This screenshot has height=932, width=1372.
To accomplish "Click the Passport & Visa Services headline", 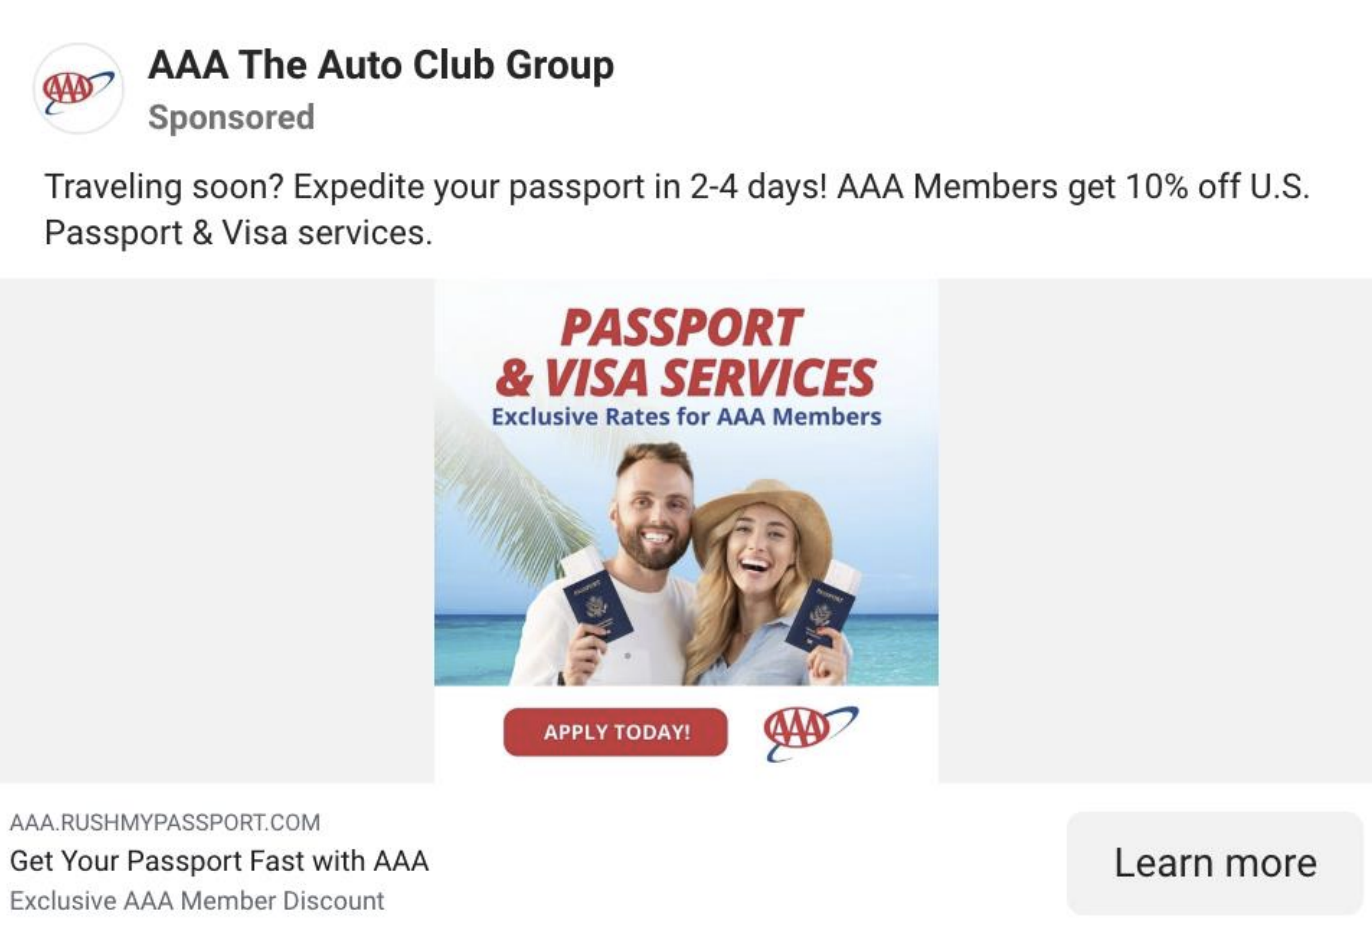I will (686, 352).
